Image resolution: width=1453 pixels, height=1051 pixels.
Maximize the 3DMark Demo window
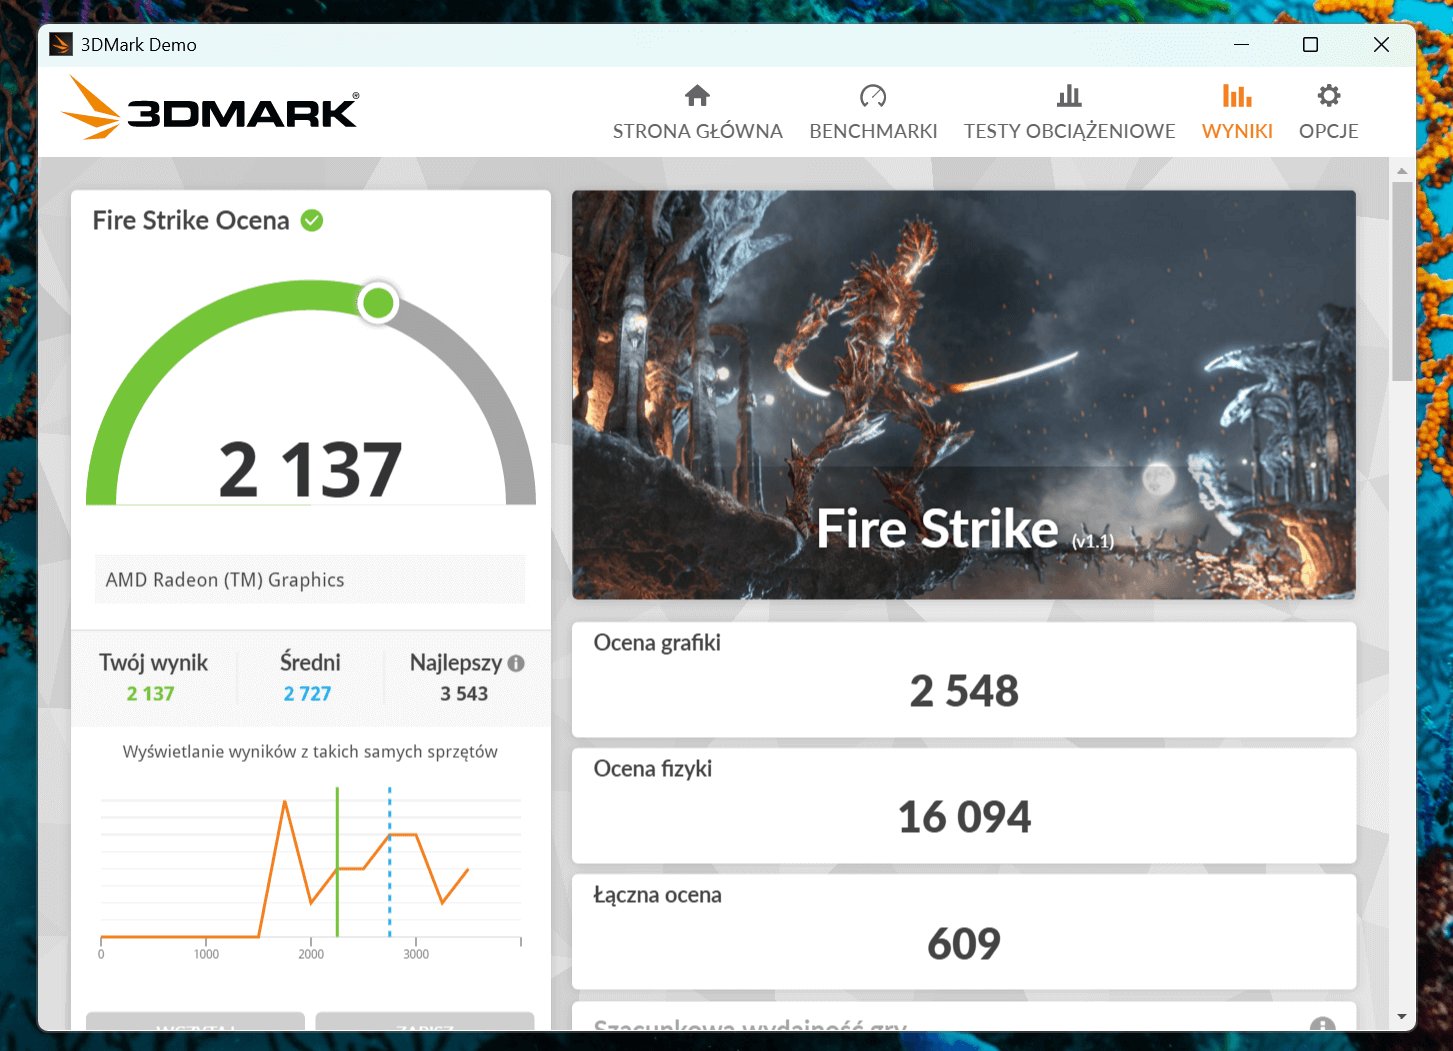[1310, 45]
